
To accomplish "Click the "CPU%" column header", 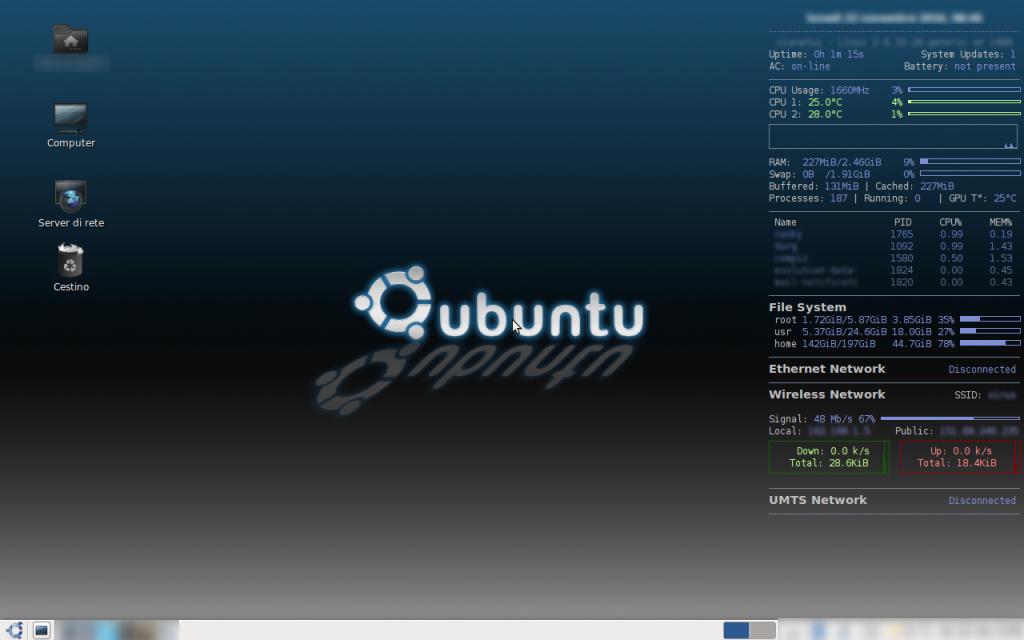I will point(951,222).
